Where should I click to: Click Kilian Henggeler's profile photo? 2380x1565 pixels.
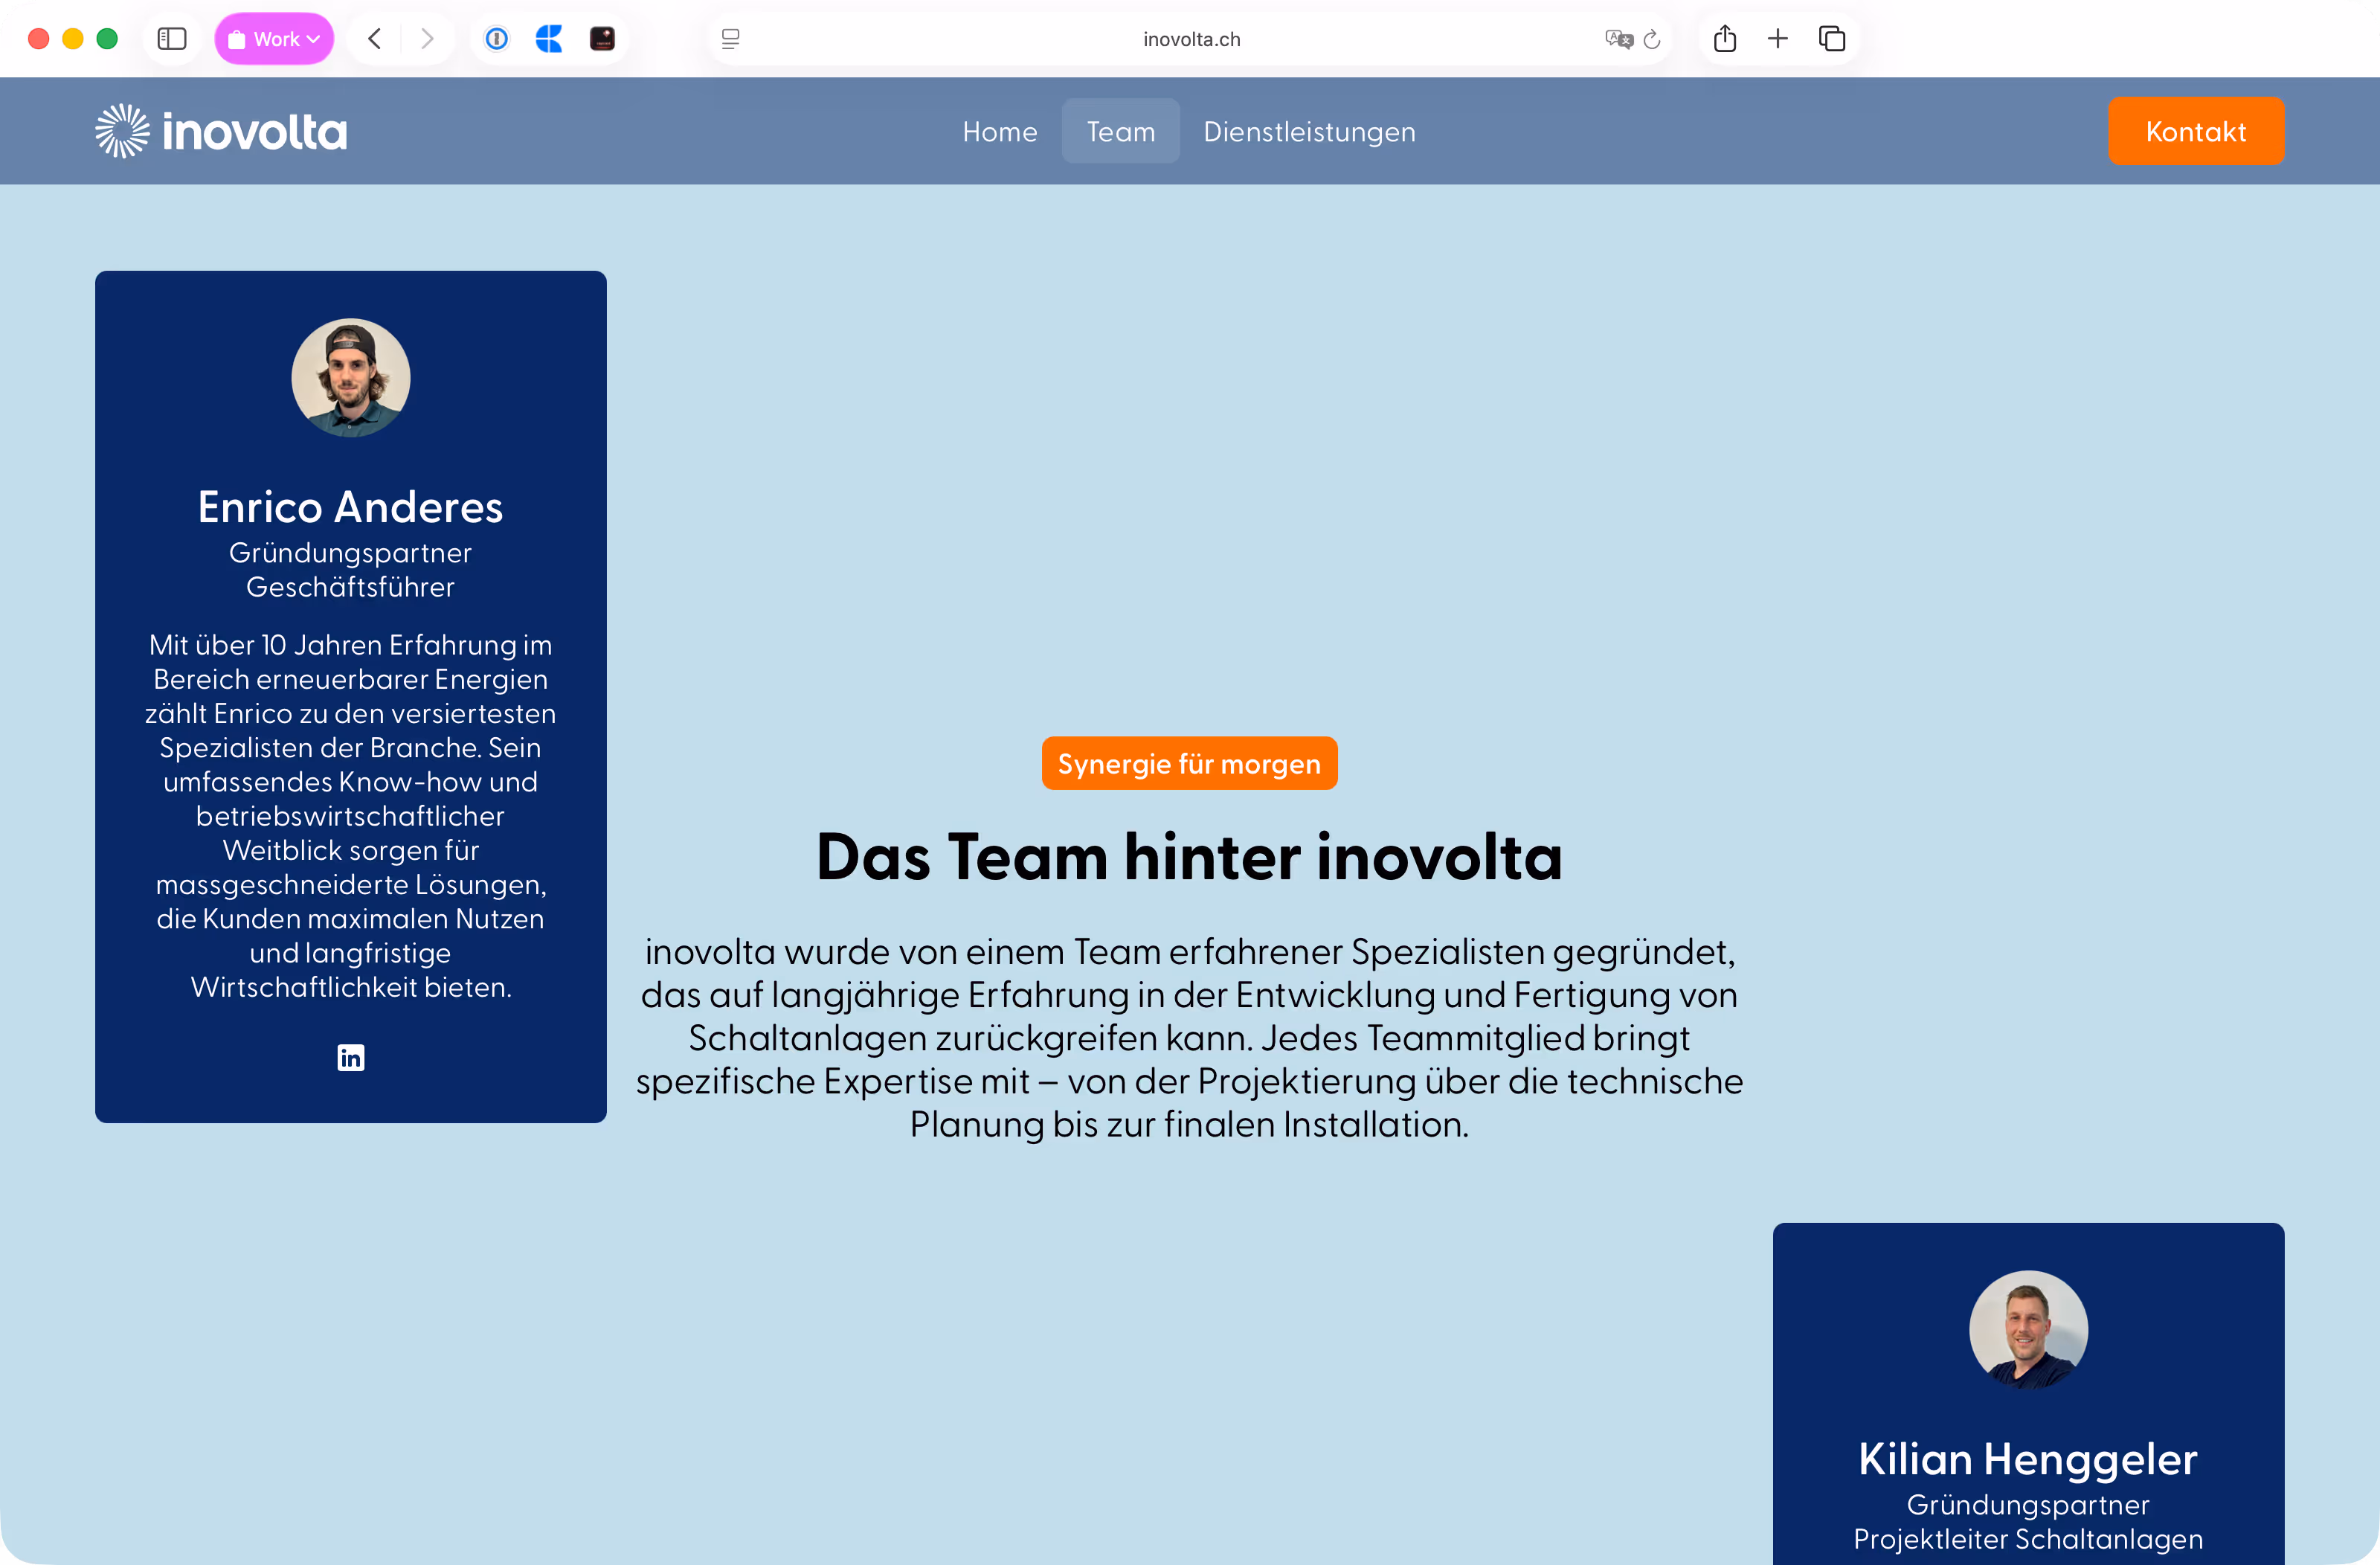coord(2029,1330)
